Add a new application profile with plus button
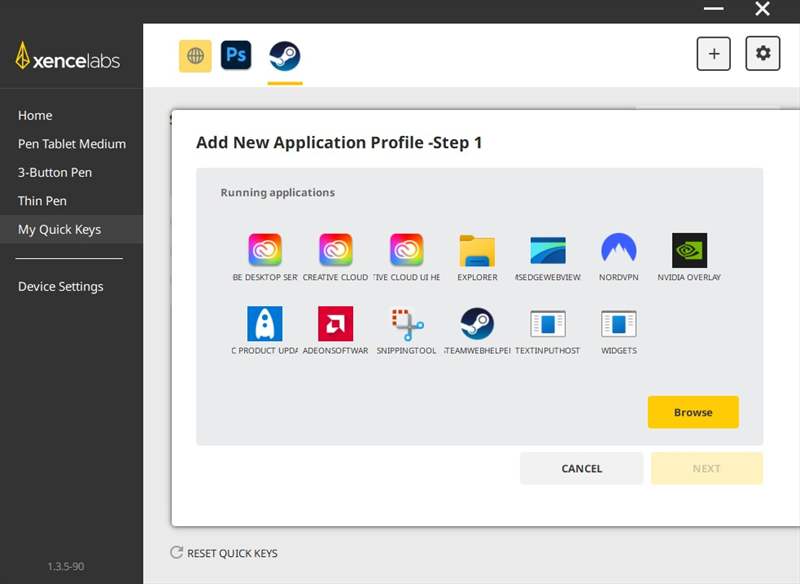The width and height of the screenshot is (800, 584). click(x=713, y=54)
